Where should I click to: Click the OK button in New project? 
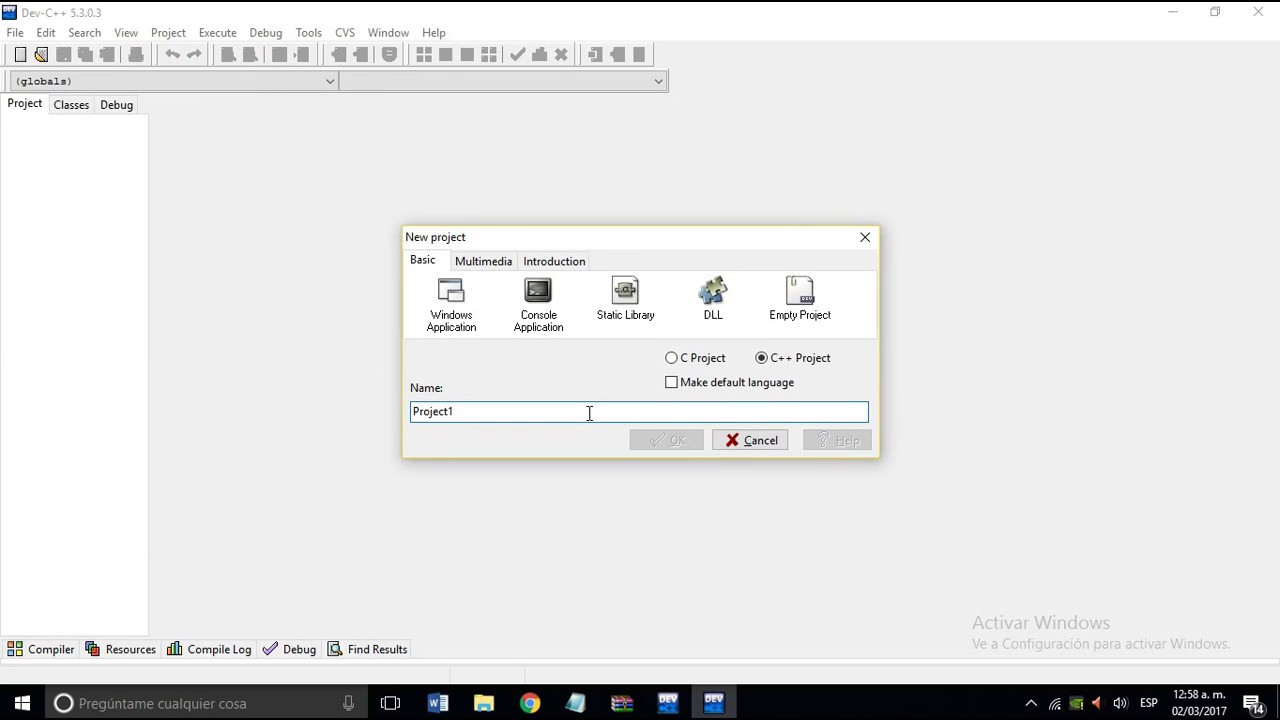click(x=666, y=440)
